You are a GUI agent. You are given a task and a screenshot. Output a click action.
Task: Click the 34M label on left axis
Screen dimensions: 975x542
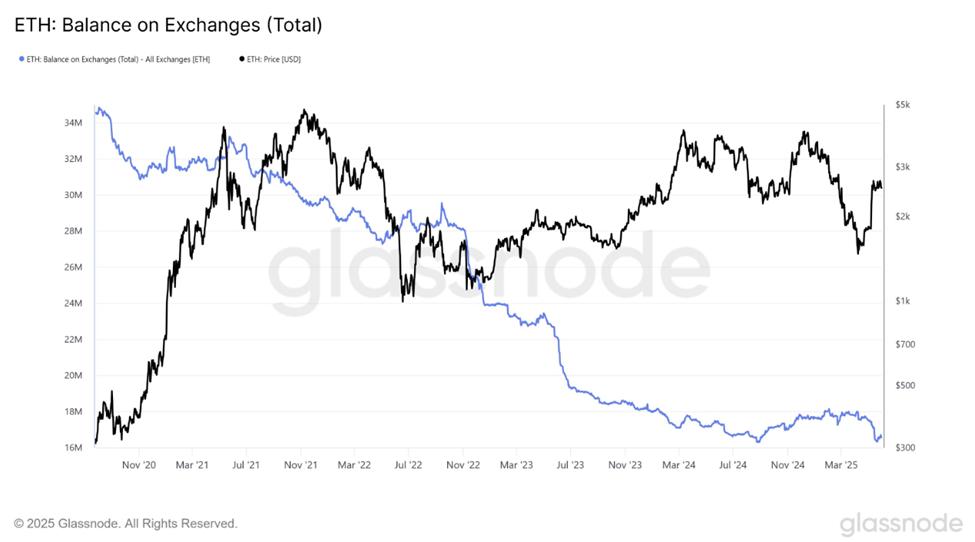(73, 123)
